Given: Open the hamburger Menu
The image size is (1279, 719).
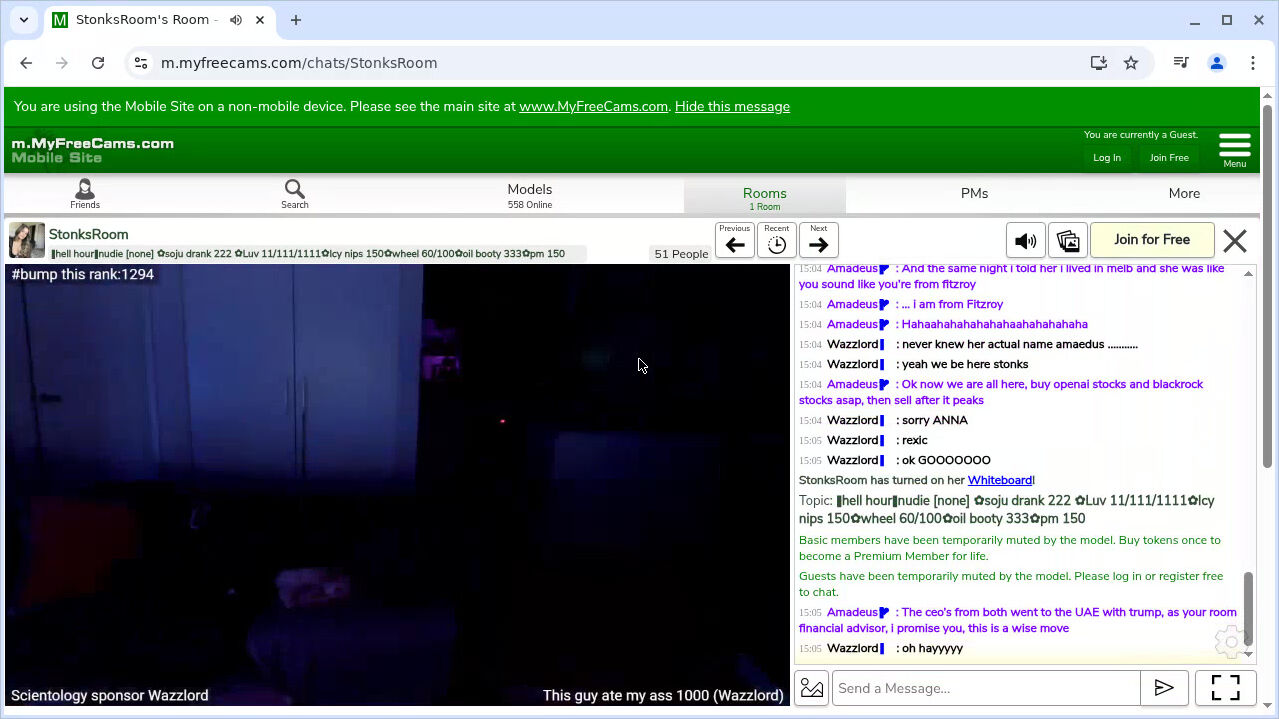Looking at the screenshot, I should tap(1234, 148).
